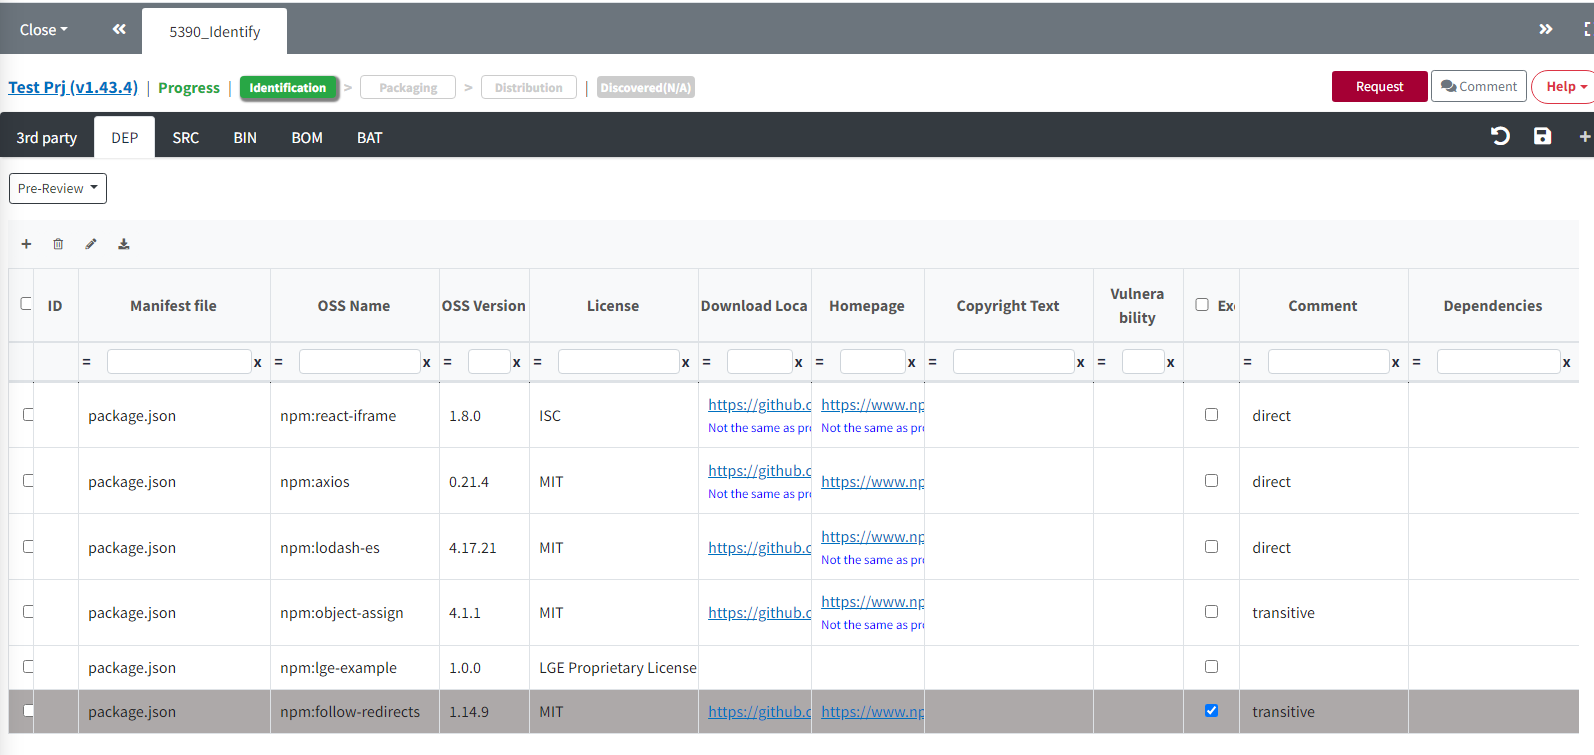Switch to the SRC tab

(x=186, y=137)
